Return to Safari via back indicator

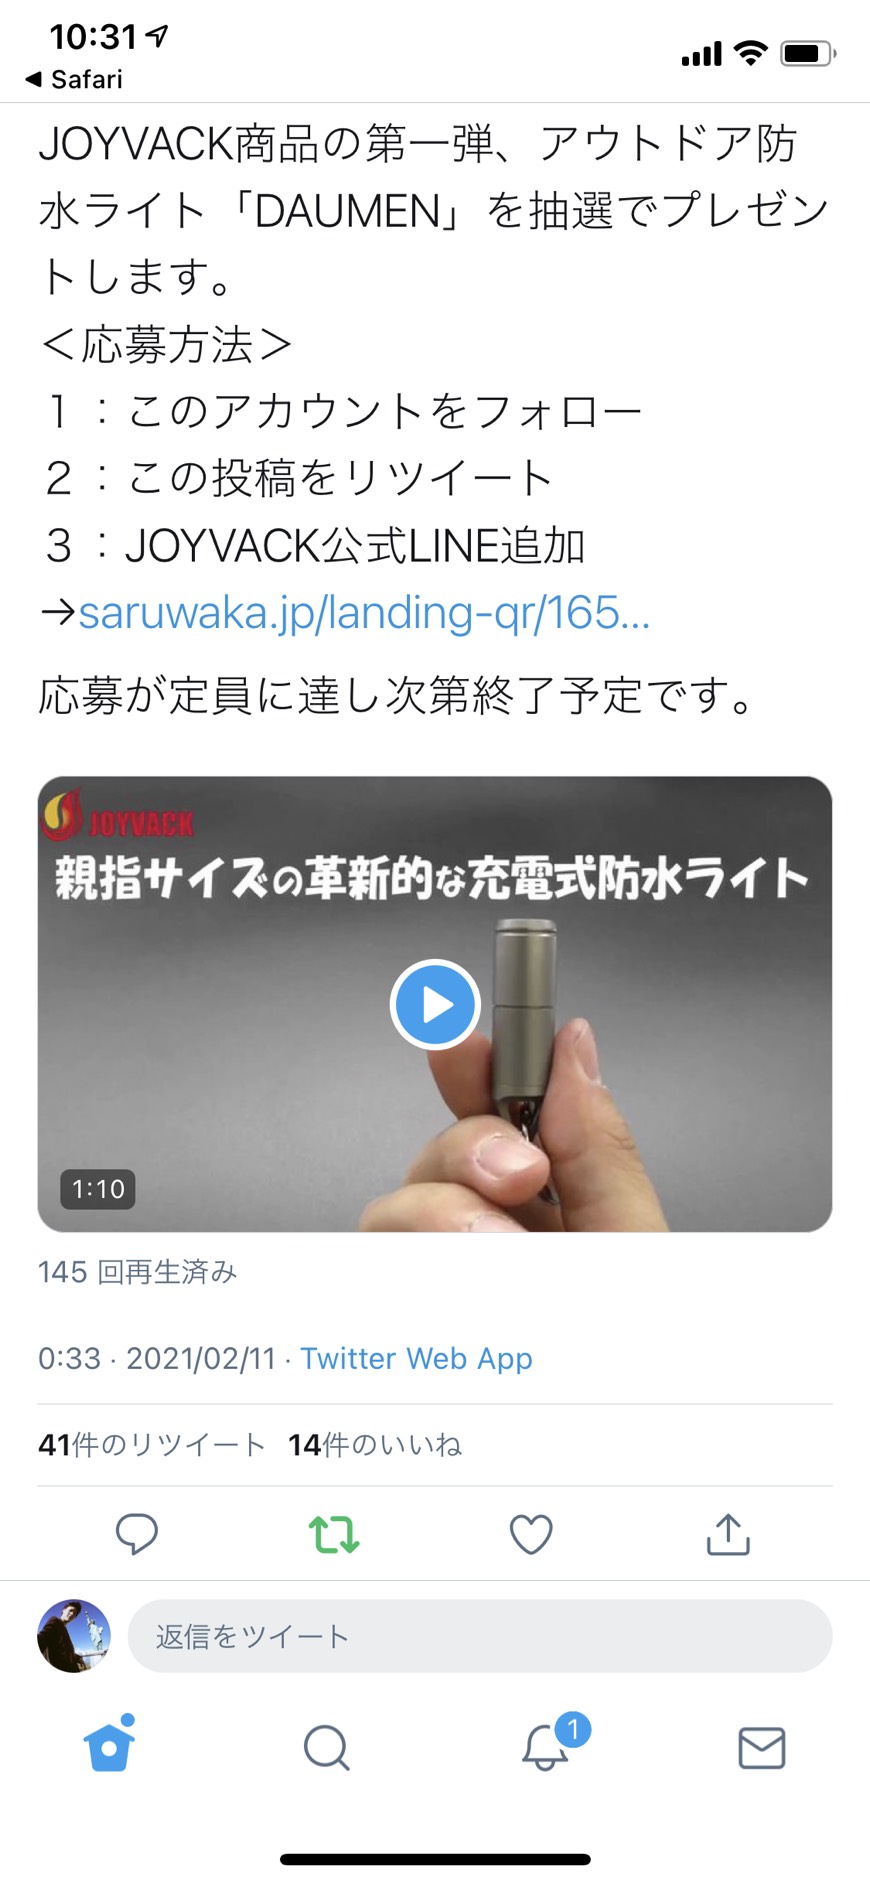[x=74, y=79]
